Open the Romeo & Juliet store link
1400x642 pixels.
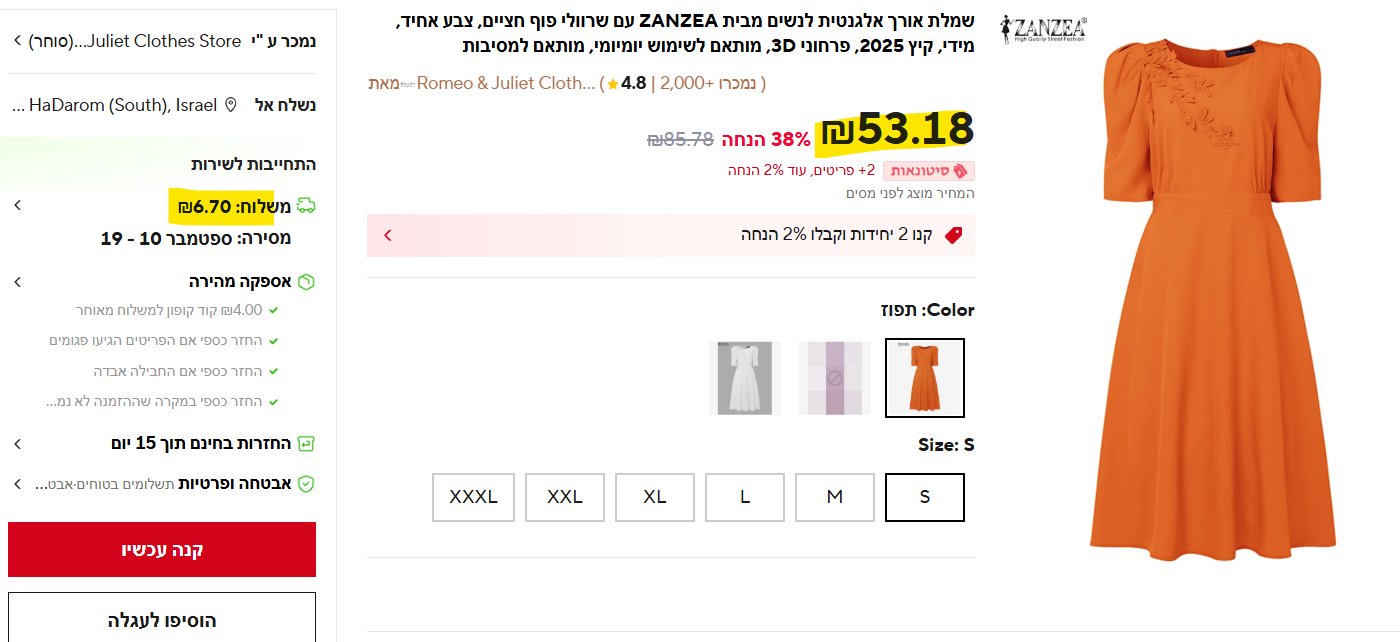pyautogui.click(x=505, y=83)
